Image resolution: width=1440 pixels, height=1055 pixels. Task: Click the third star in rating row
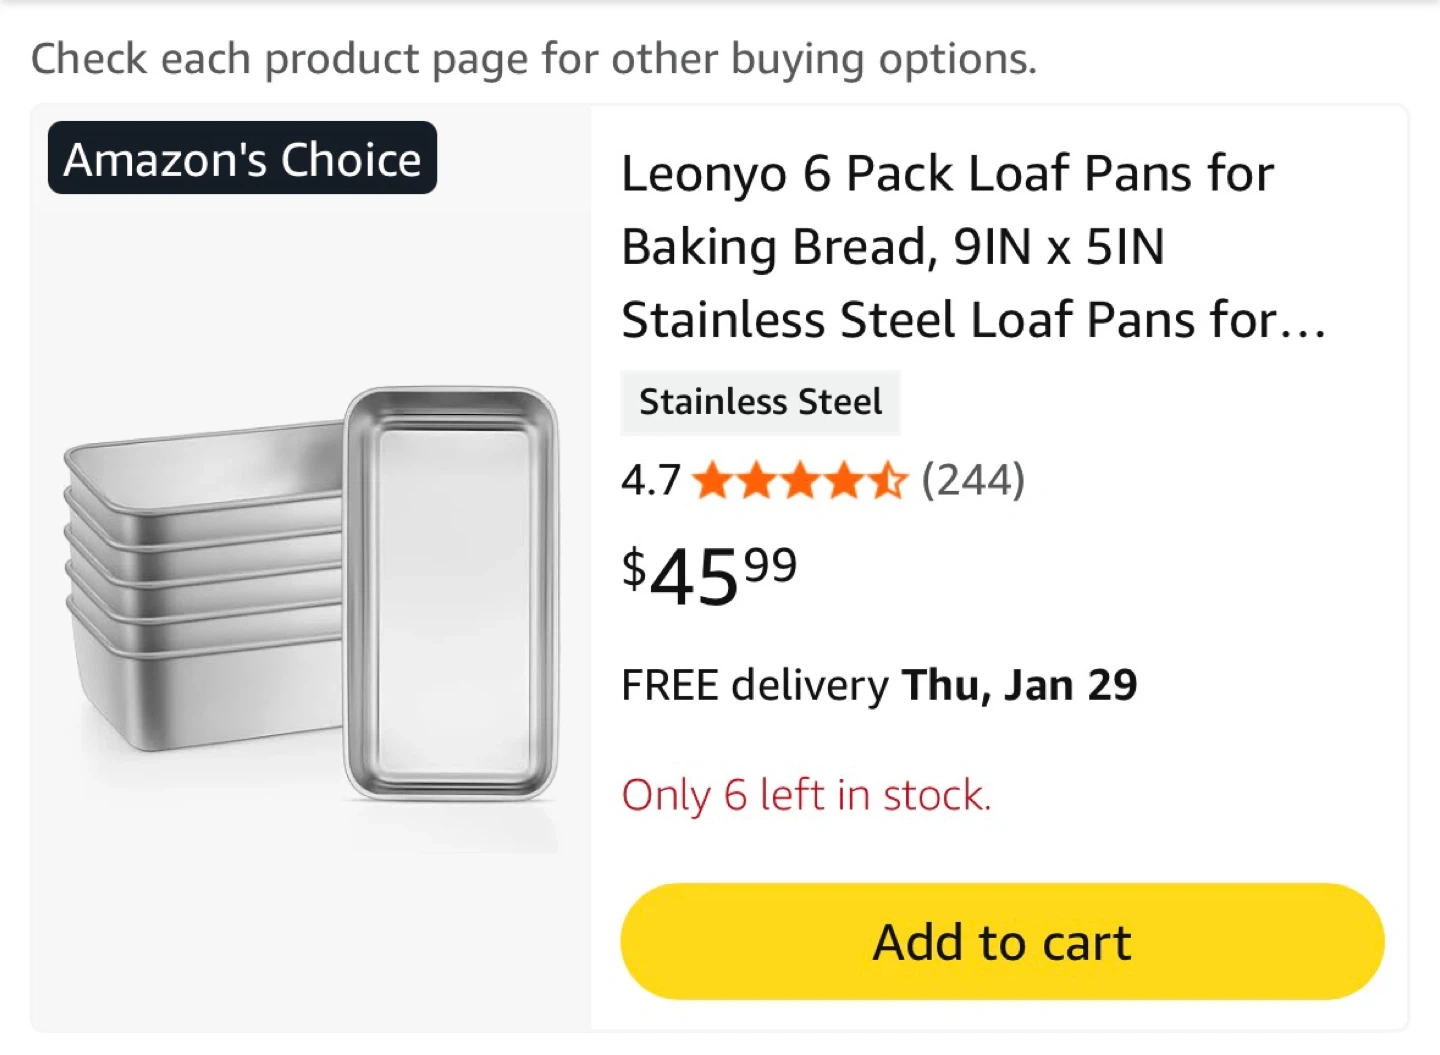[x=800, y=481]
